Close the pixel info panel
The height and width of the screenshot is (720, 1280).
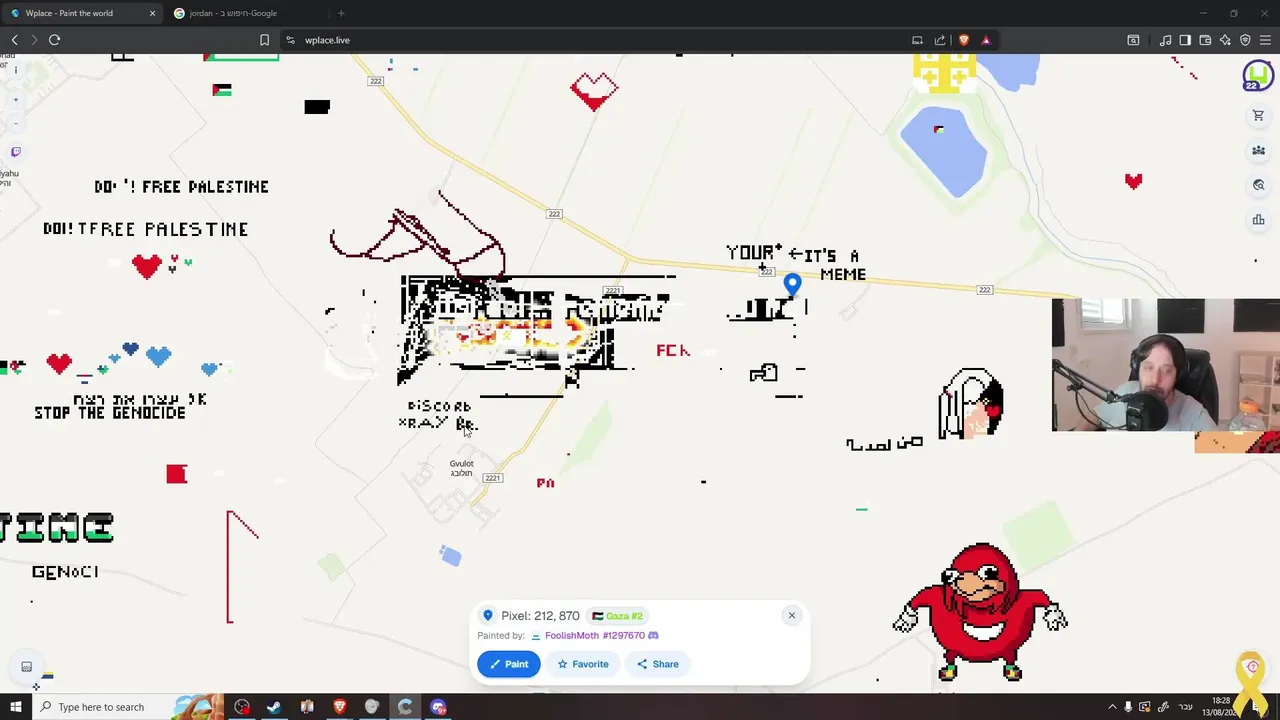[791, 615]
